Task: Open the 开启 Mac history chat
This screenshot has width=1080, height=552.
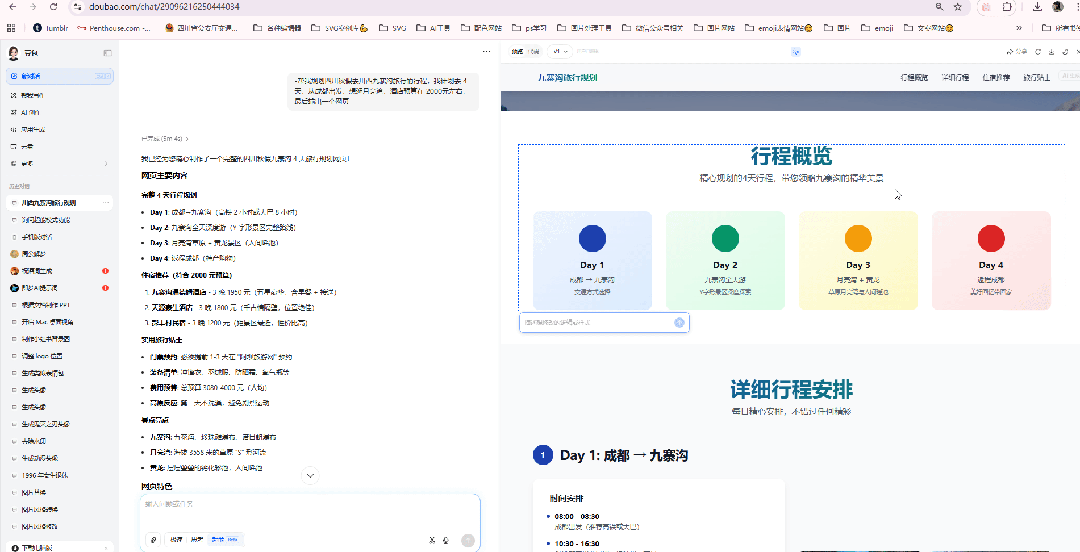Action: point(59,322)
